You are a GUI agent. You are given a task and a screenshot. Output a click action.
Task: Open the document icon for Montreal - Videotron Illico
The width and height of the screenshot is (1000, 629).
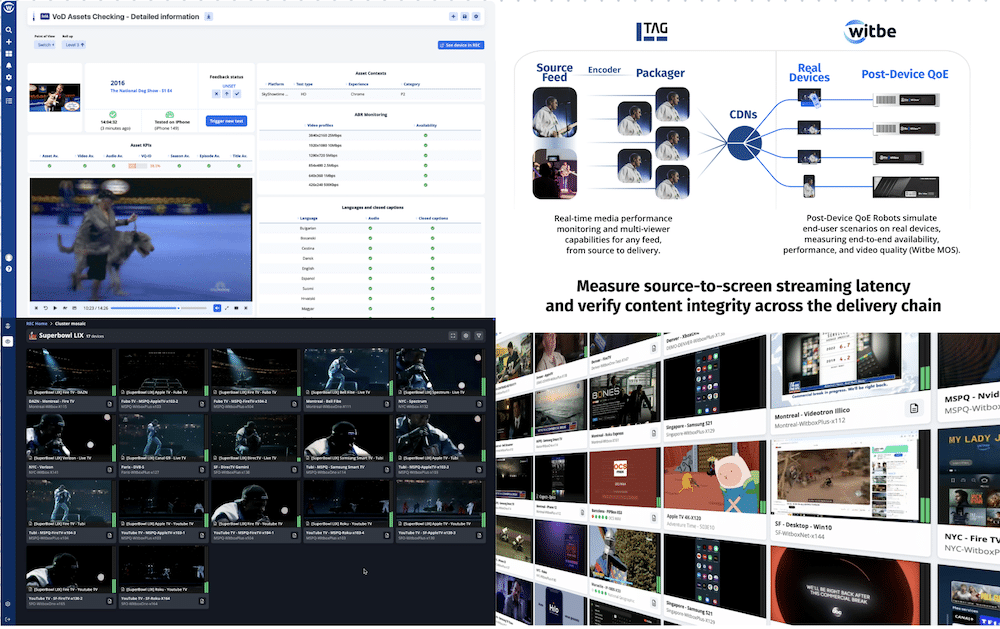point(913,408)
